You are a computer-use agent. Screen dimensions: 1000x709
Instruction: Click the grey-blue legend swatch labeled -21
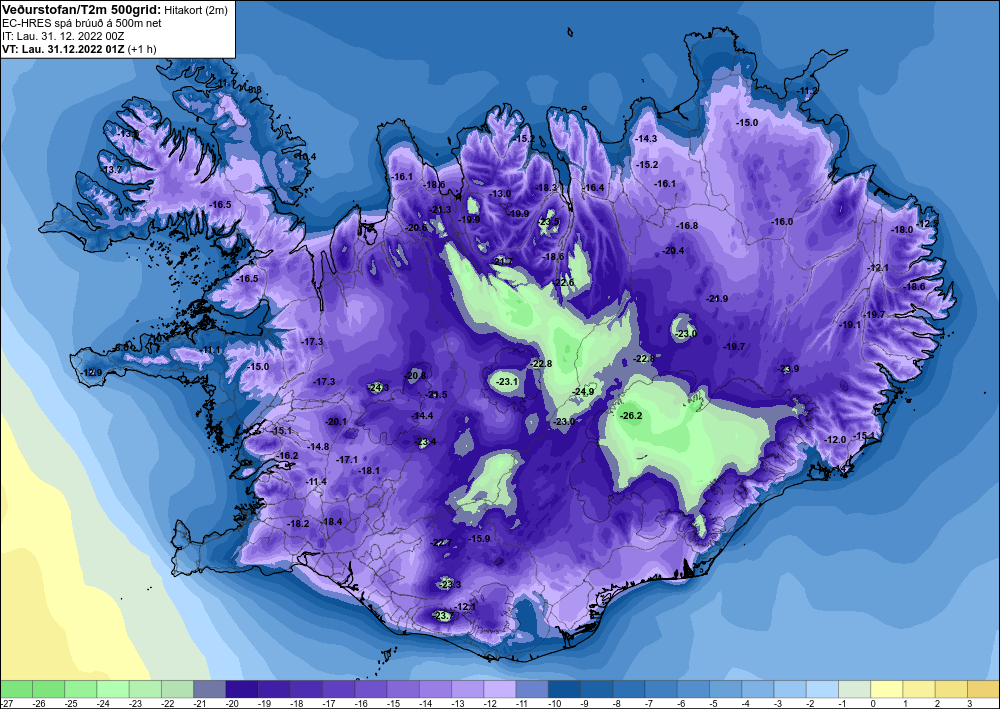click(x=210, y=689)
